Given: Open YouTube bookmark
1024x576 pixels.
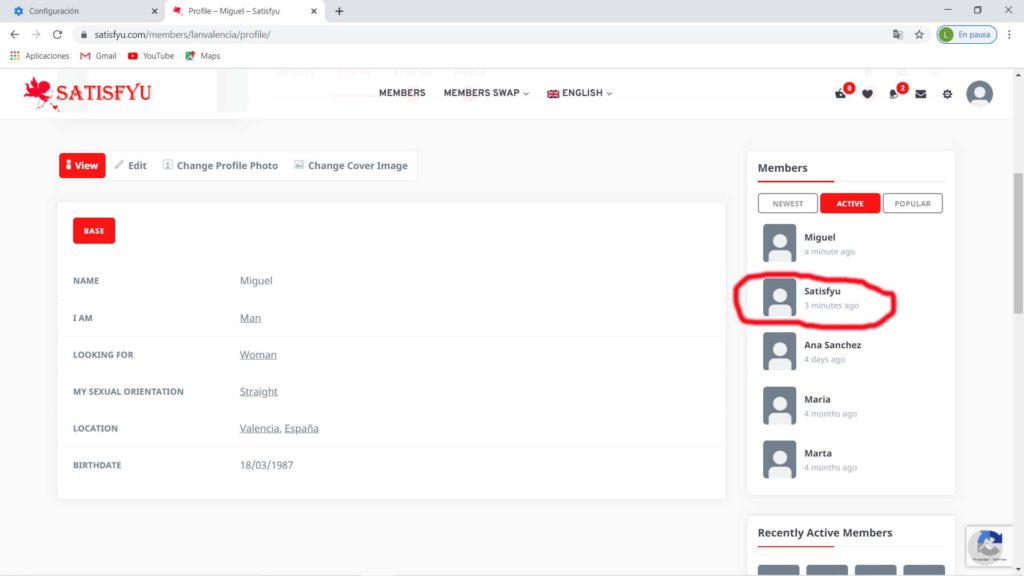Looking at the screenshot, I should (x=151, y=56).
